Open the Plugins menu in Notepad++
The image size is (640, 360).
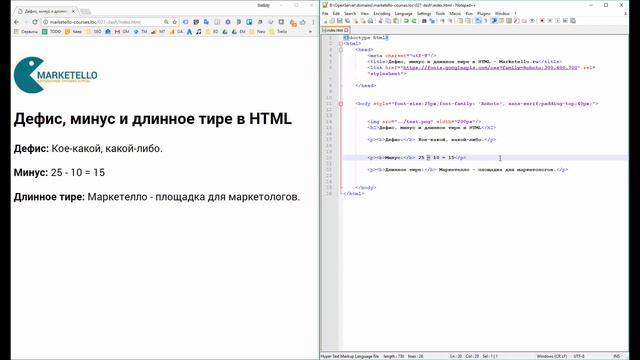[x=484, y=13]
